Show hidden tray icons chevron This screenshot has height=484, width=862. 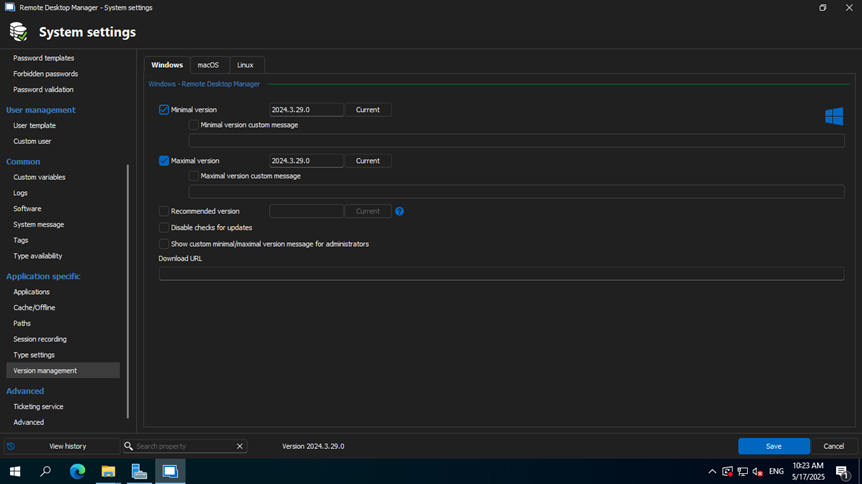click(712, 471)
